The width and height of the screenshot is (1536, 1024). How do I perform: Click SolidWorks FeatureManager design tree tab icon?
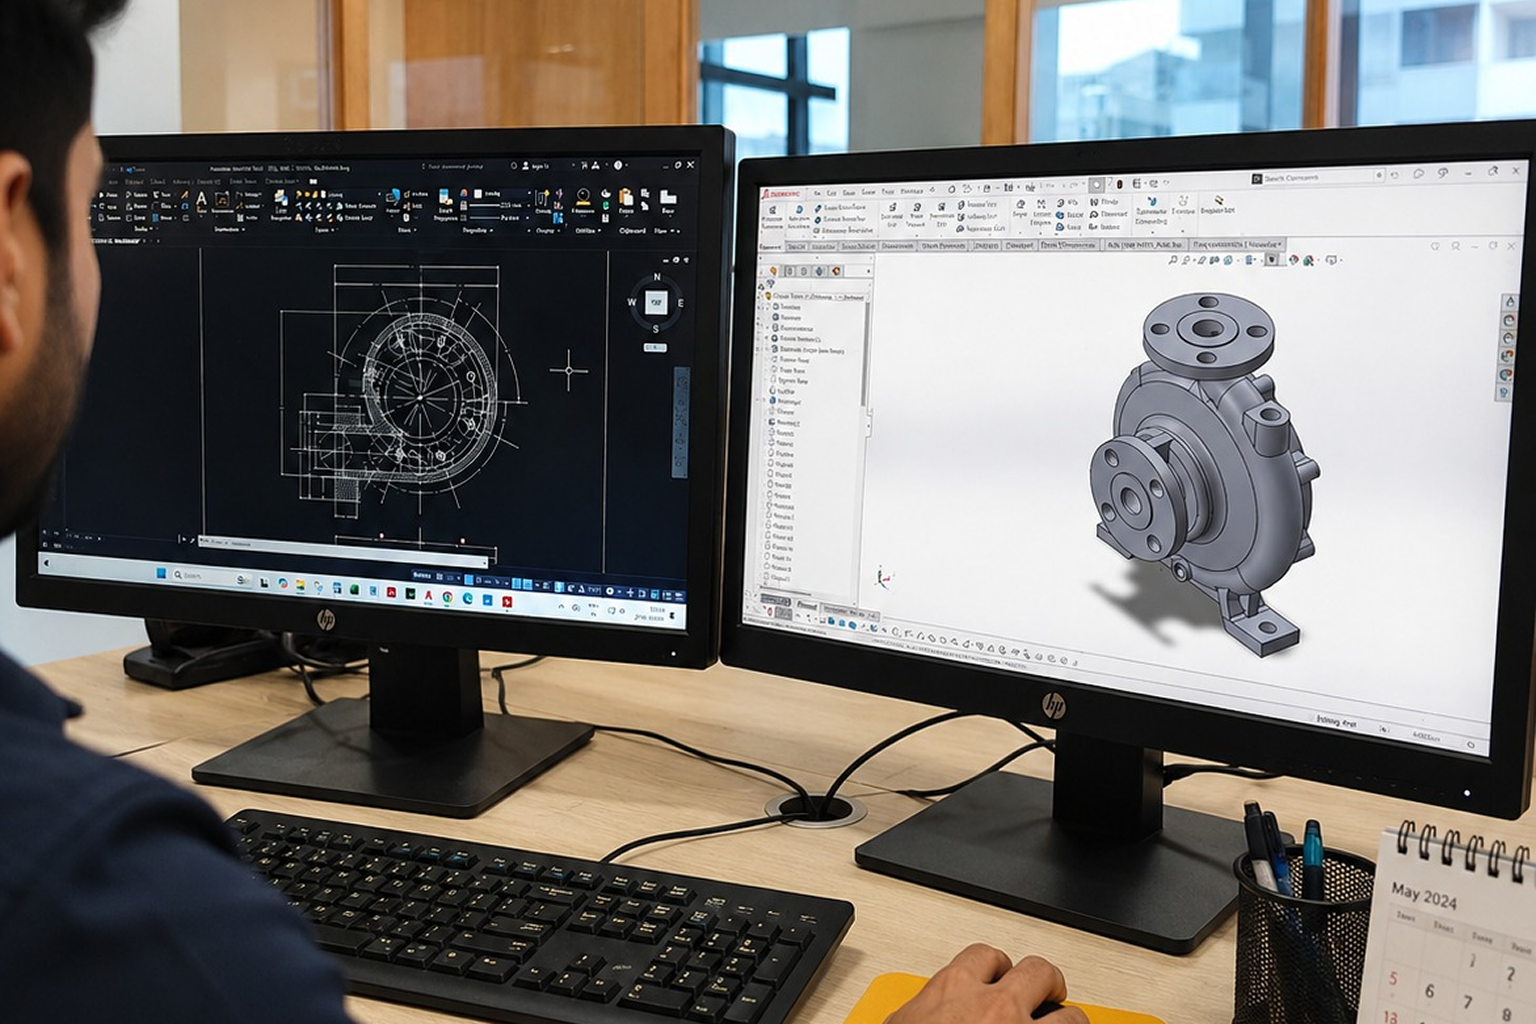pos(773,271)
